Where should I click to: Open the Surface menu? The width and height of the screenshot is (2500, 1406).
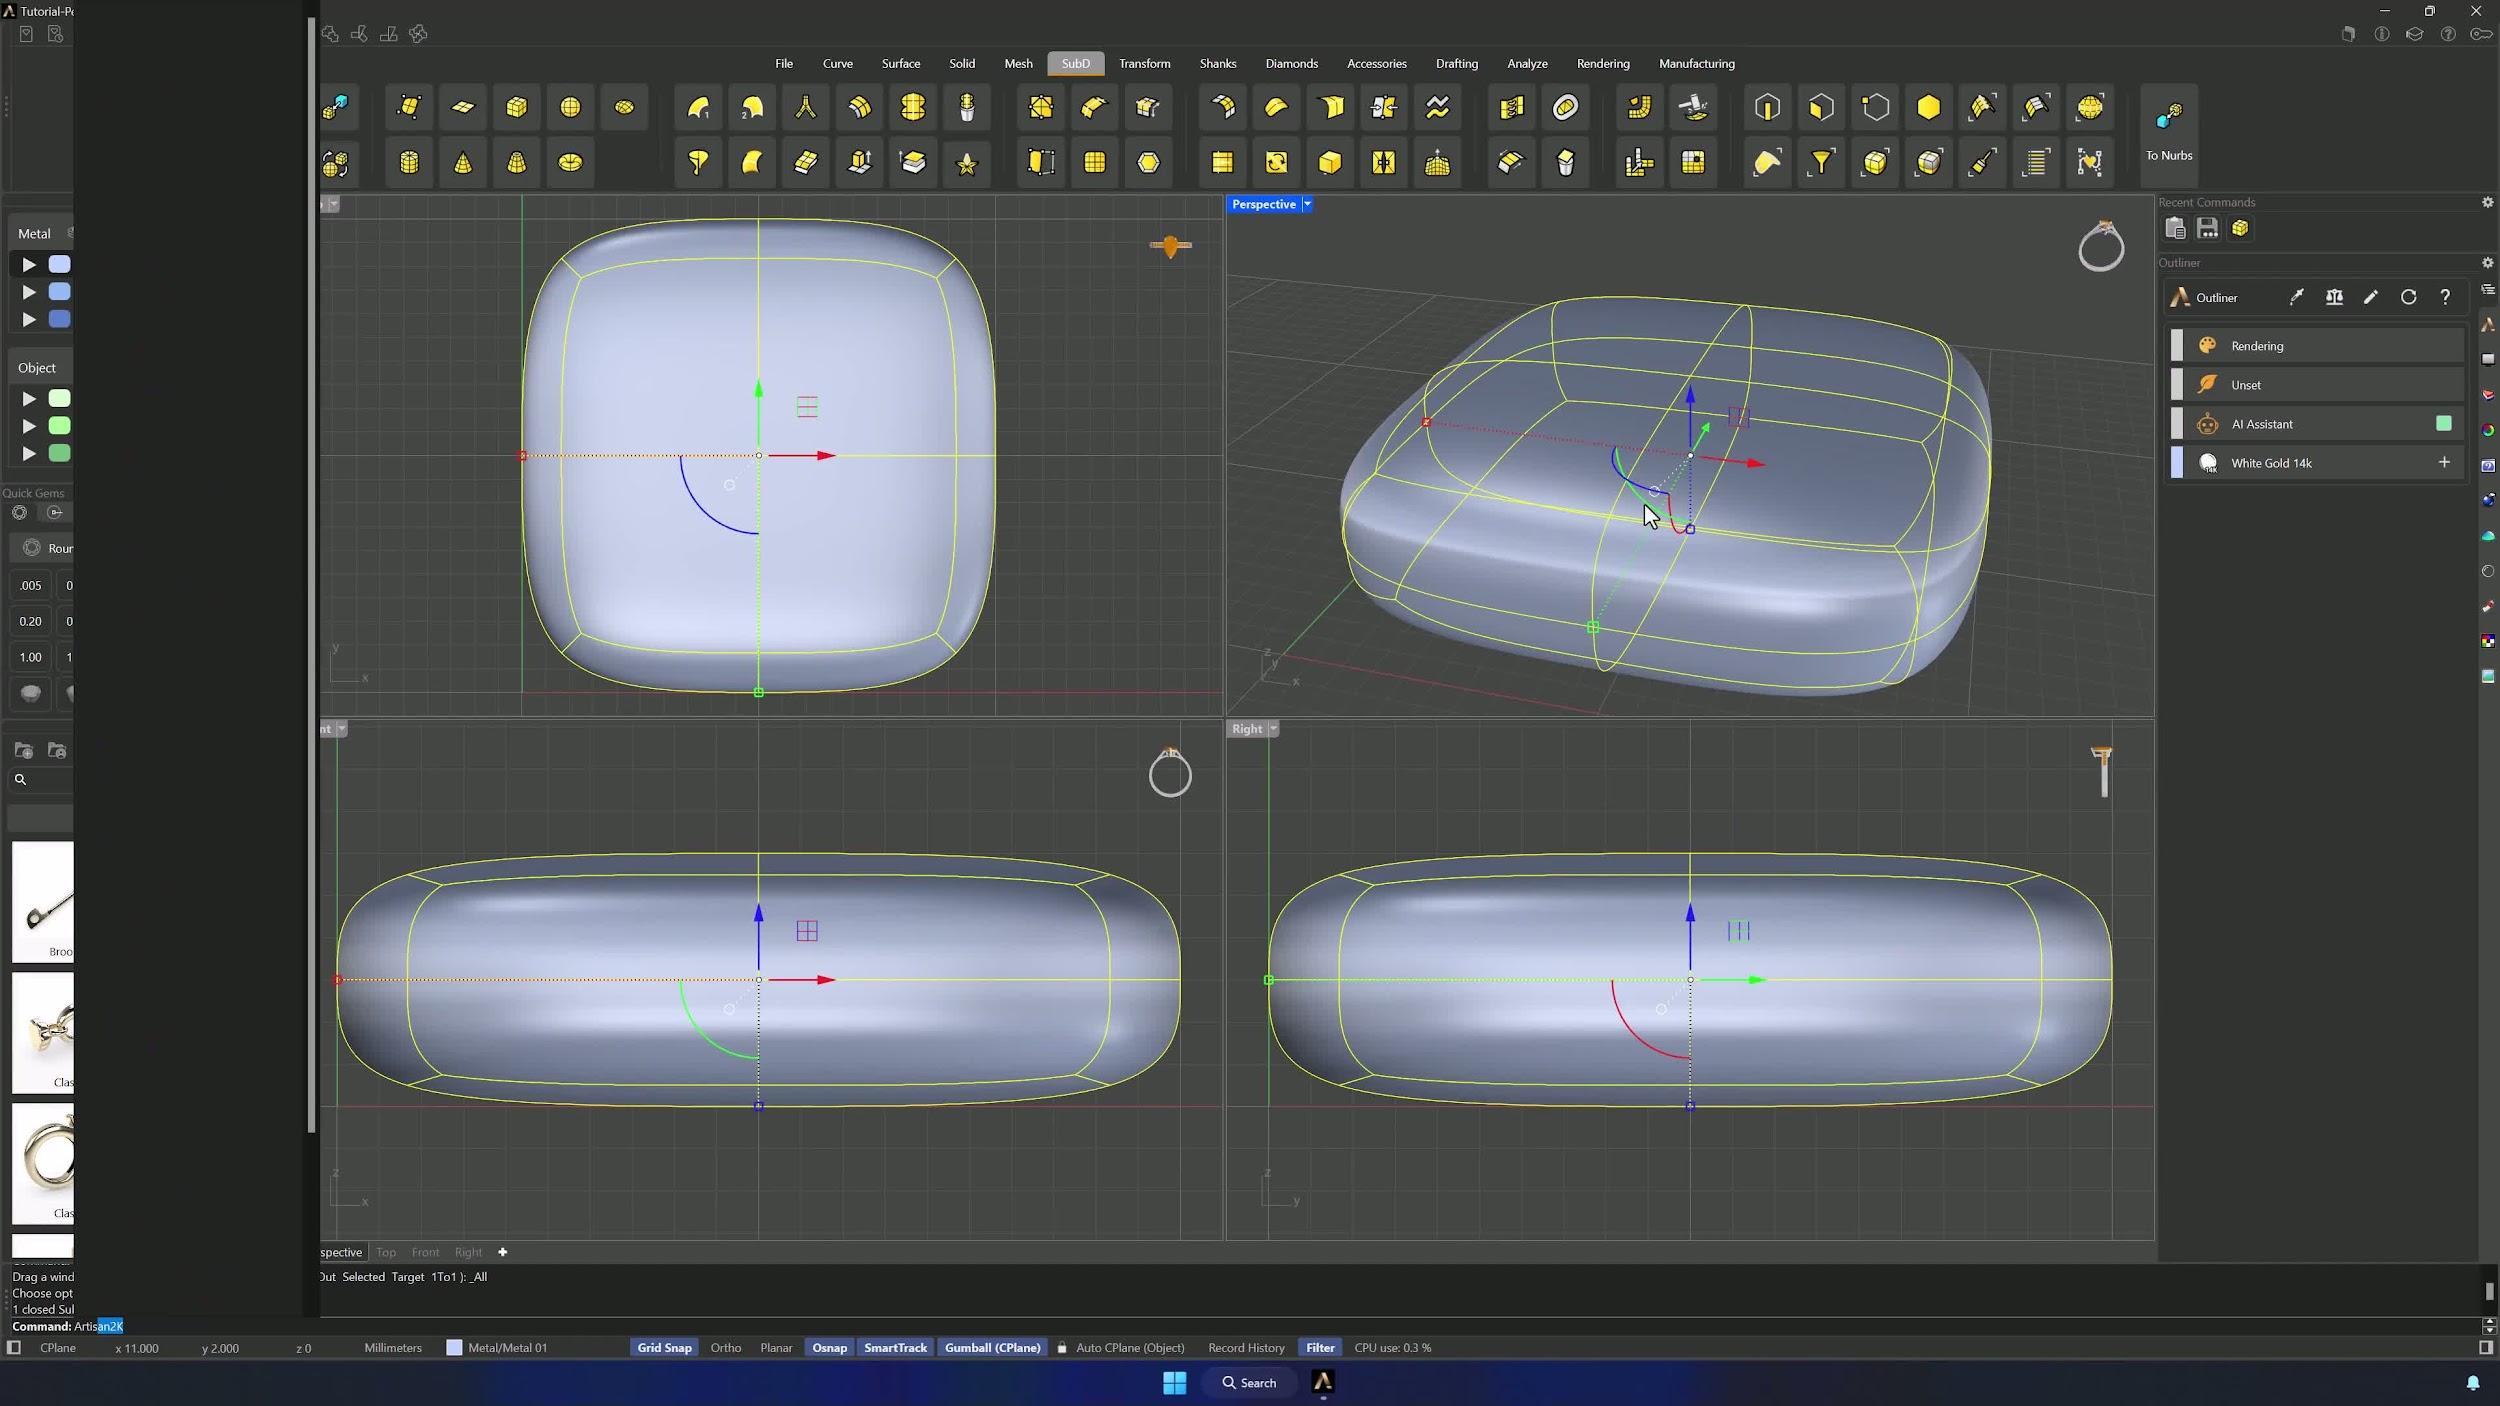pos(900,64)
